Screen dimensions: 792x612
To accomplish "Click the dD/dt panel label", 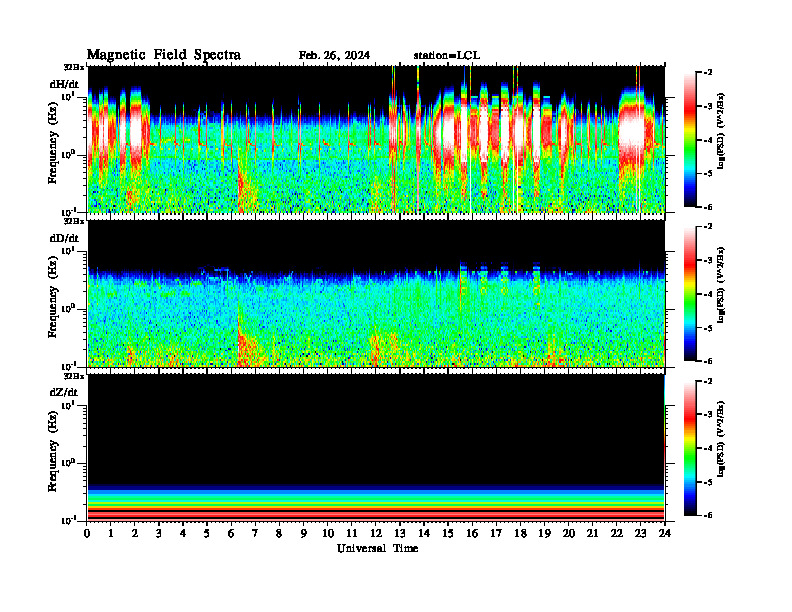I will pyautogui.click(x=64, y=238).
